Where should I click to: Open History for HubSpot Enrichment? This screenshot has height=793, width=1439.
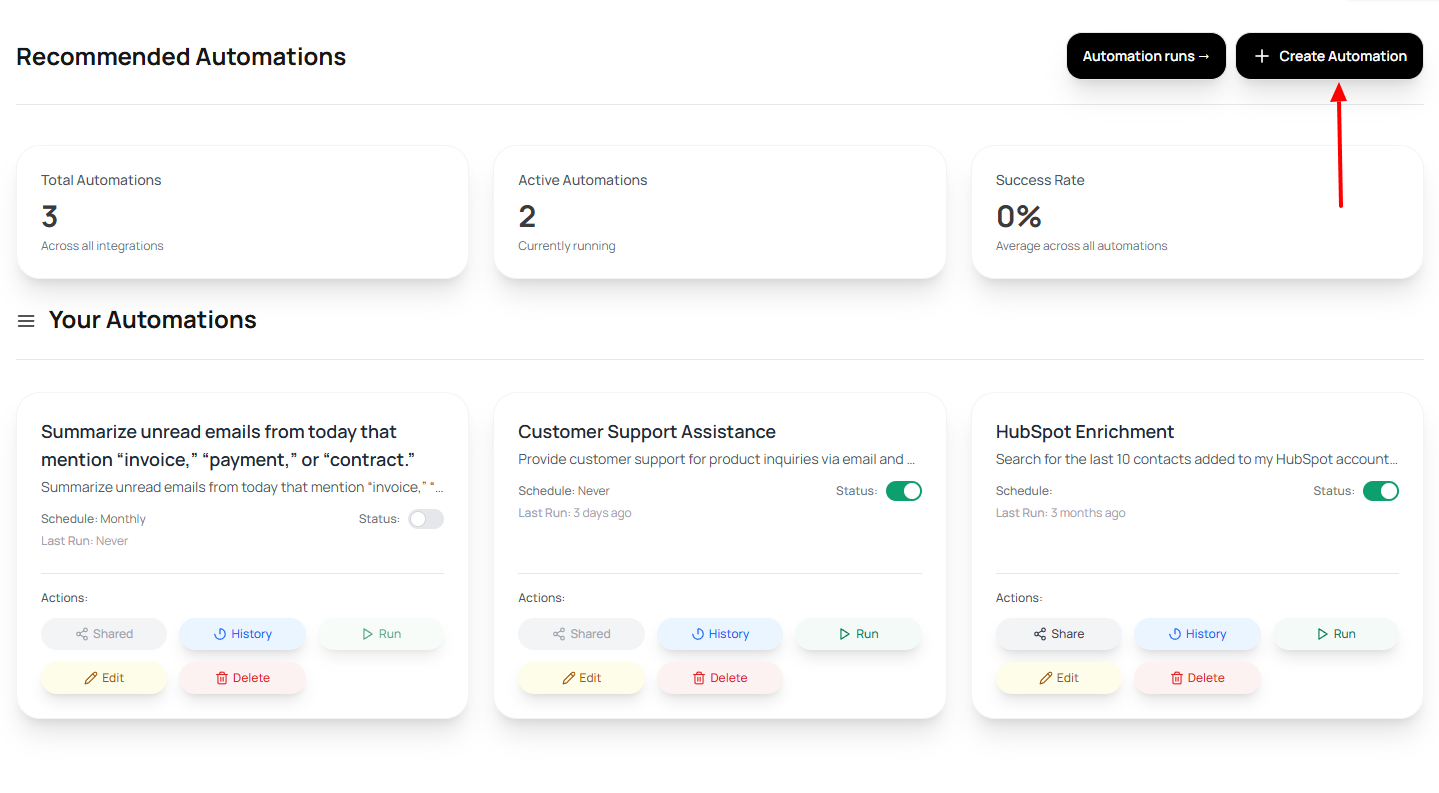tap(1197, 634)
